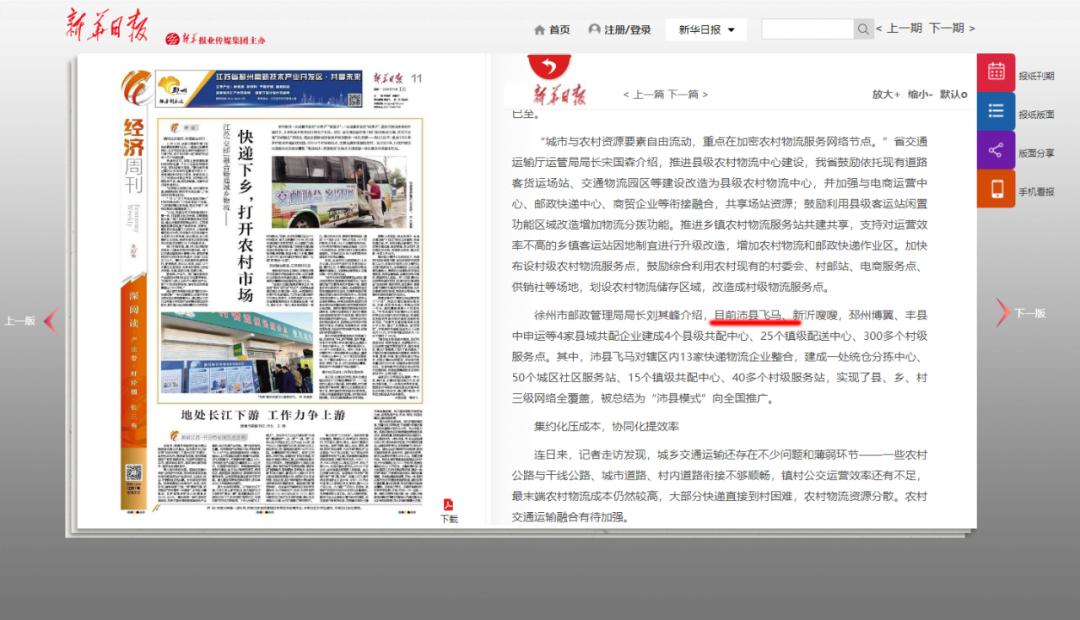Click the red back arrow button
The image size is (1080, 620).
(x=549, y=66)
